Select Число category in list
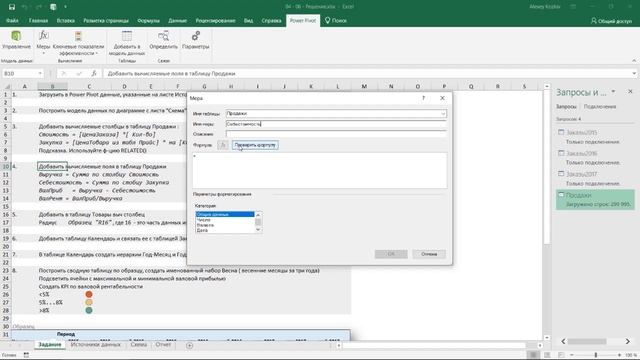 (x=224, y=220)
